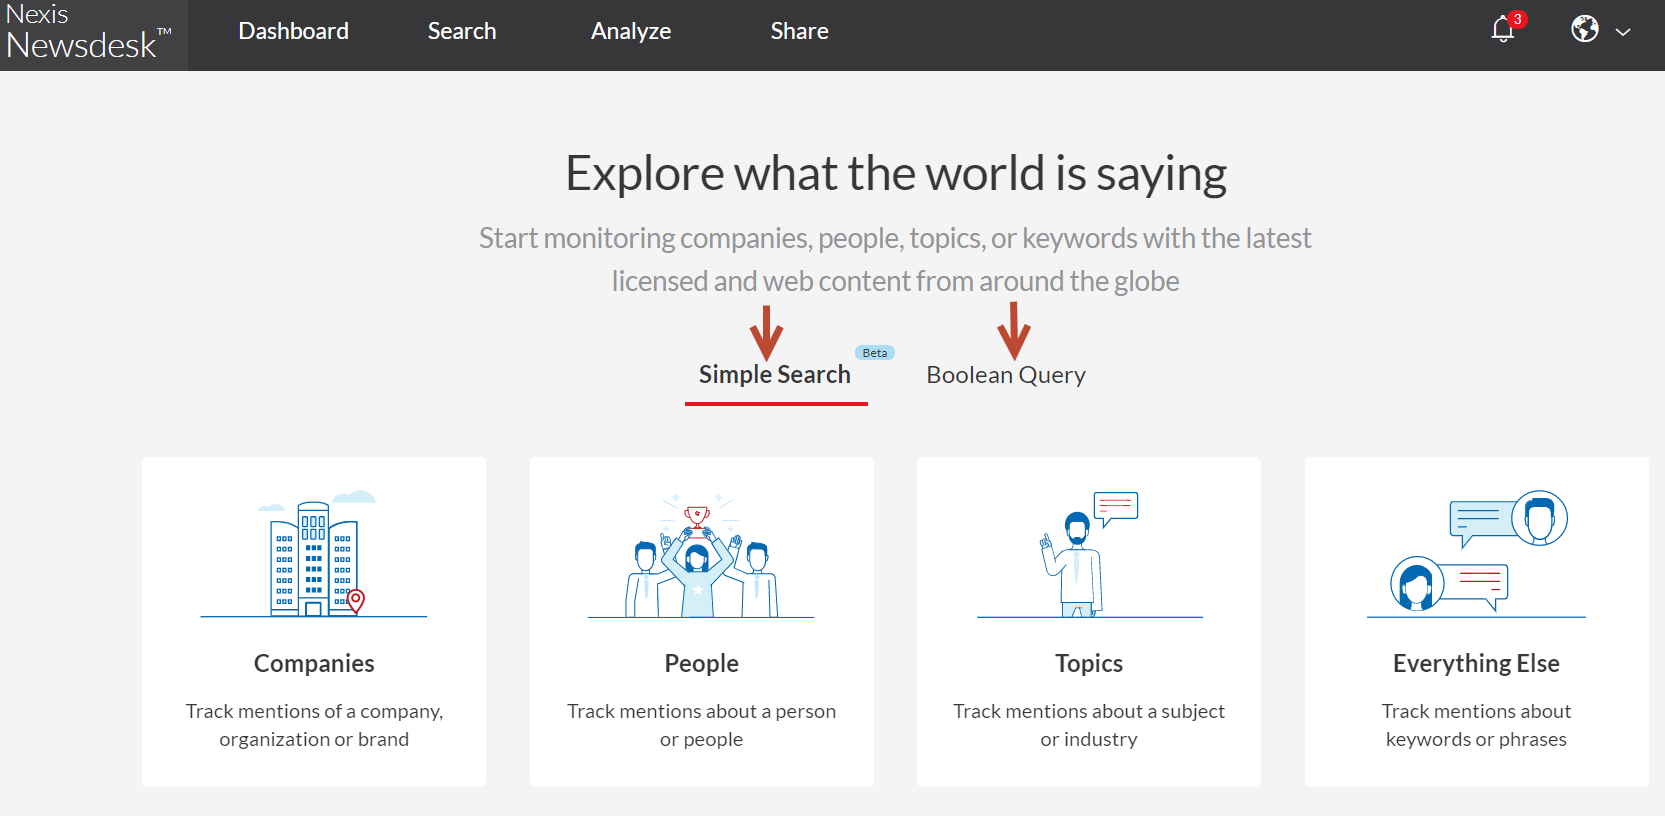Open the Analyze menu item
Screen dimensions: 1665x816
pyautogui.click(x=631, y=31)
